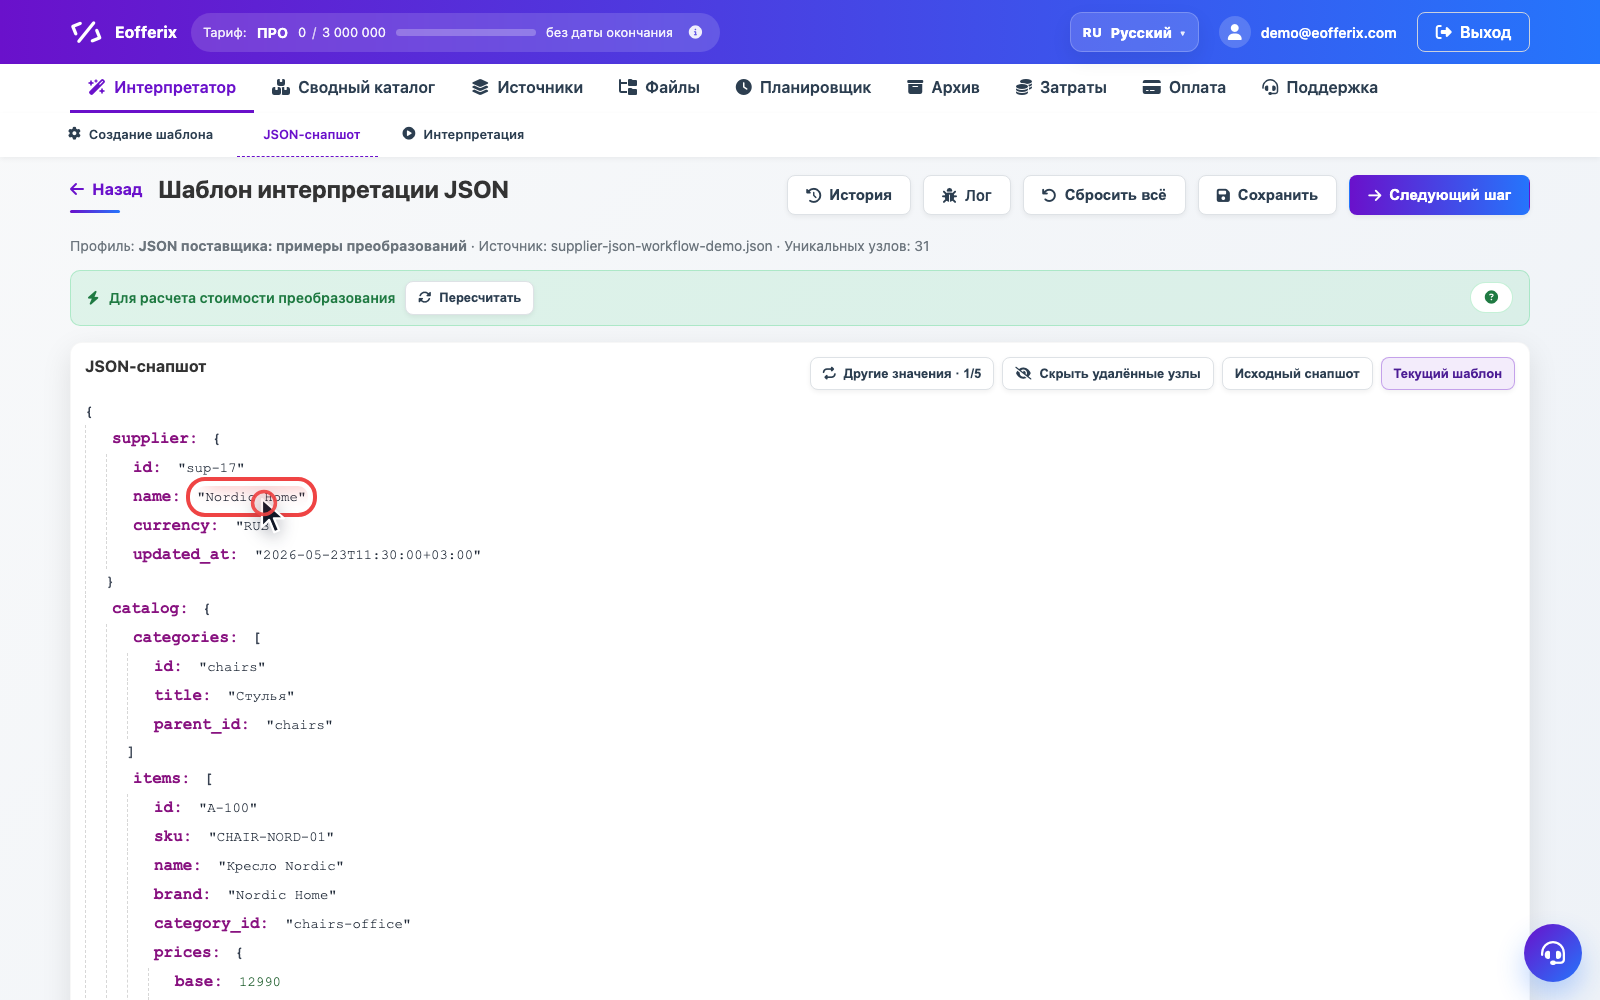Select the title value "Стулья"
Screen dimensions: 1600x1000
pos(261,696)
